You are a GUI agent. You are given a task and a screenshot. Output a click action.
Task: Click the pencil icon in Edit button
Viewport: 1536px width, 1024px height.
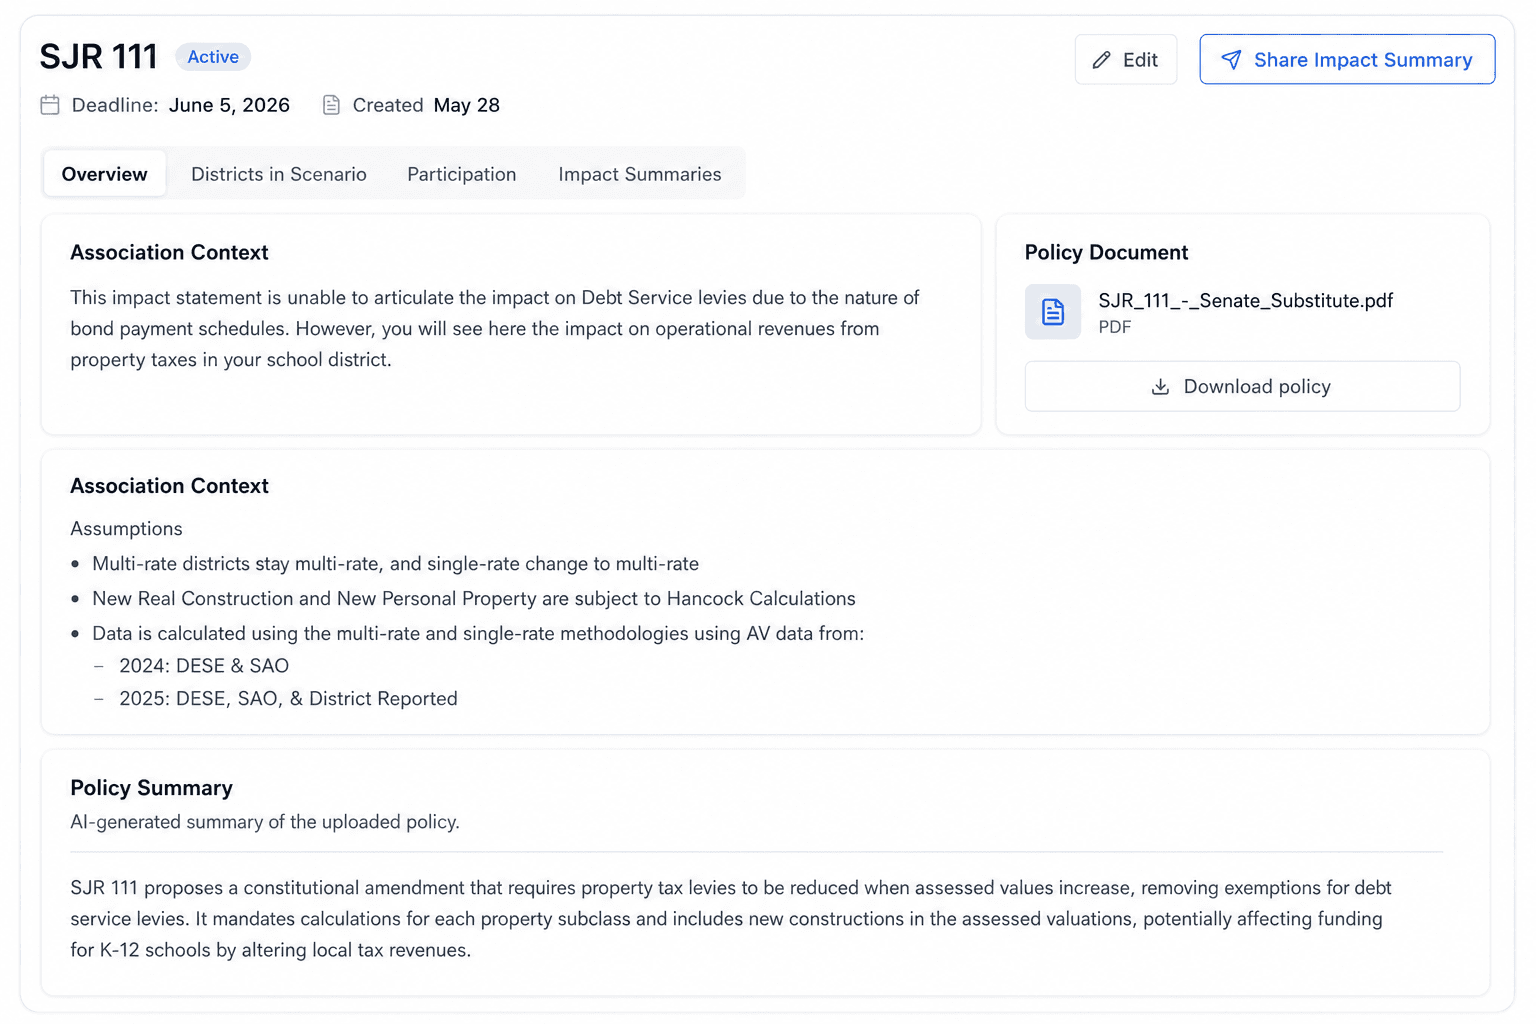coord(1101,60)
